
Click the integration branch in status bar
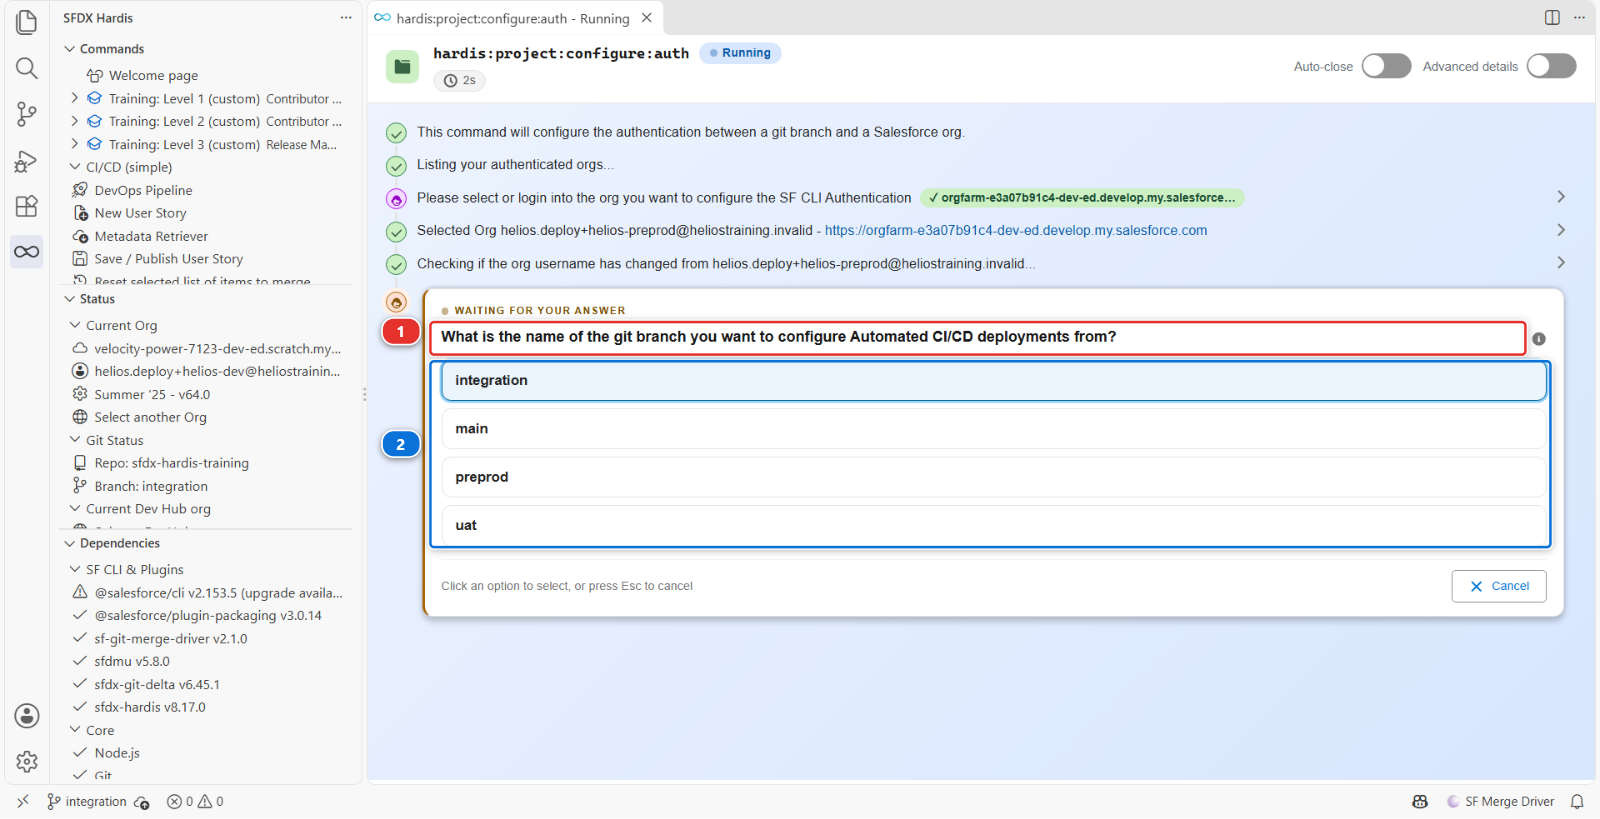87,802
